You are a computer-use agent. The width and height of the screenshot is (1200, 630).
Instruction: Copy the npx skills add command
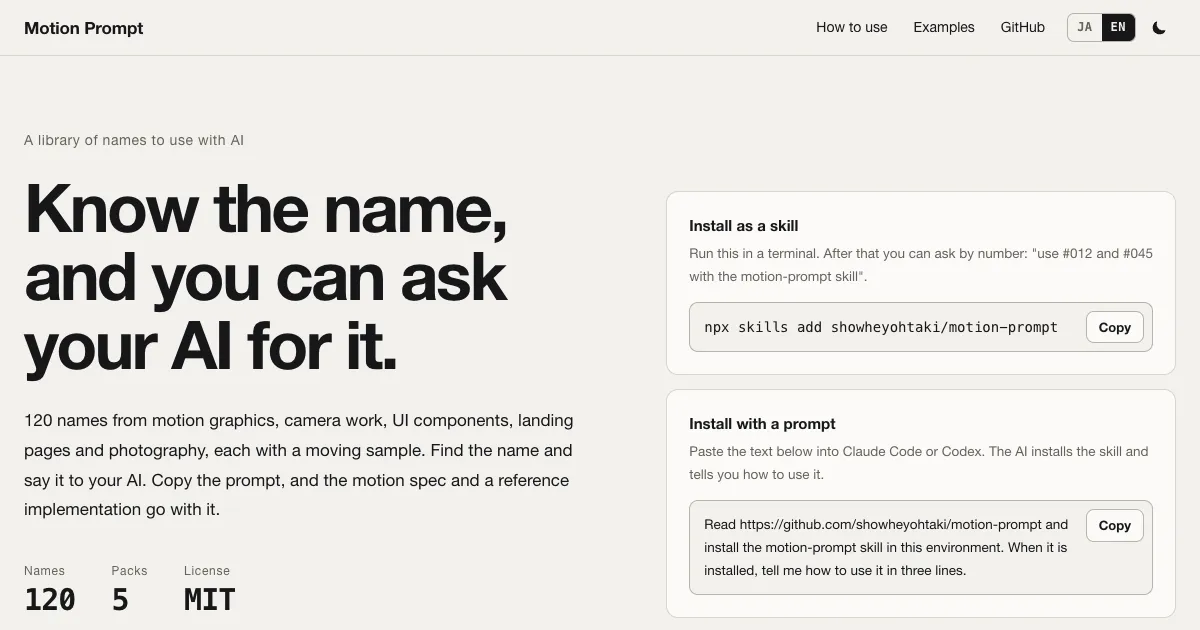pyautogui.click(x=1115, y=327)
